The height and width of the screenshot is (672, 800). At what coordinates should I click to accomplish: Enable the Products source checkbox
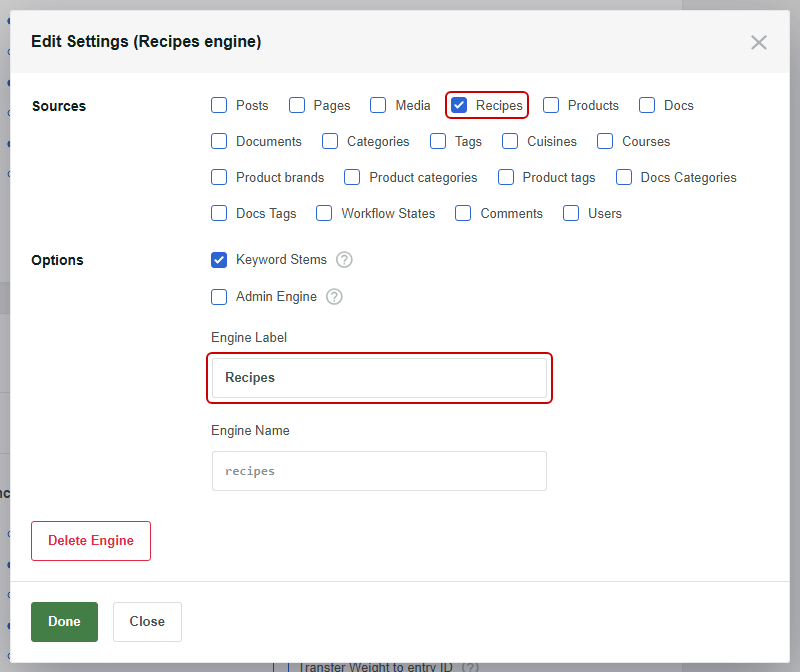click(x=551, y=105)
